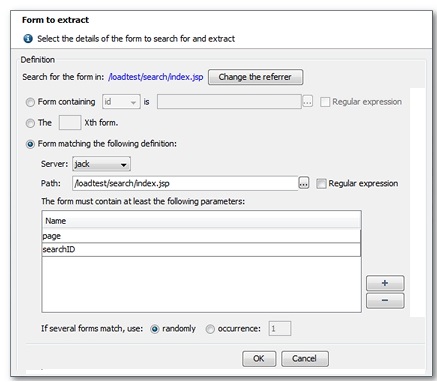The height and width of the screenshot is (382, 437).
Task: Select the 'Form containing' radio option
Action: pos(30,102)
